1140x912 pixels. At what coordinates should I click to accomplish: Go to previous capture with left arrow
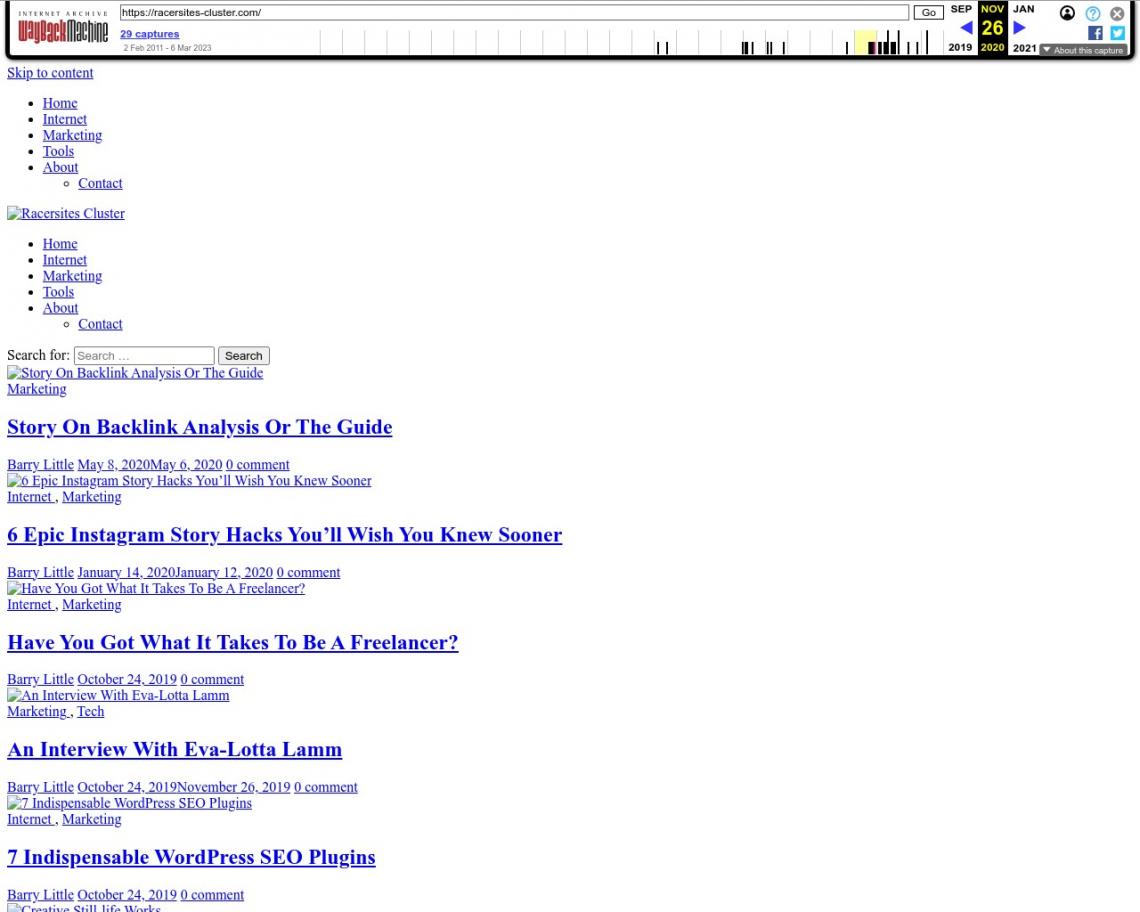click(x=966, y=28)
